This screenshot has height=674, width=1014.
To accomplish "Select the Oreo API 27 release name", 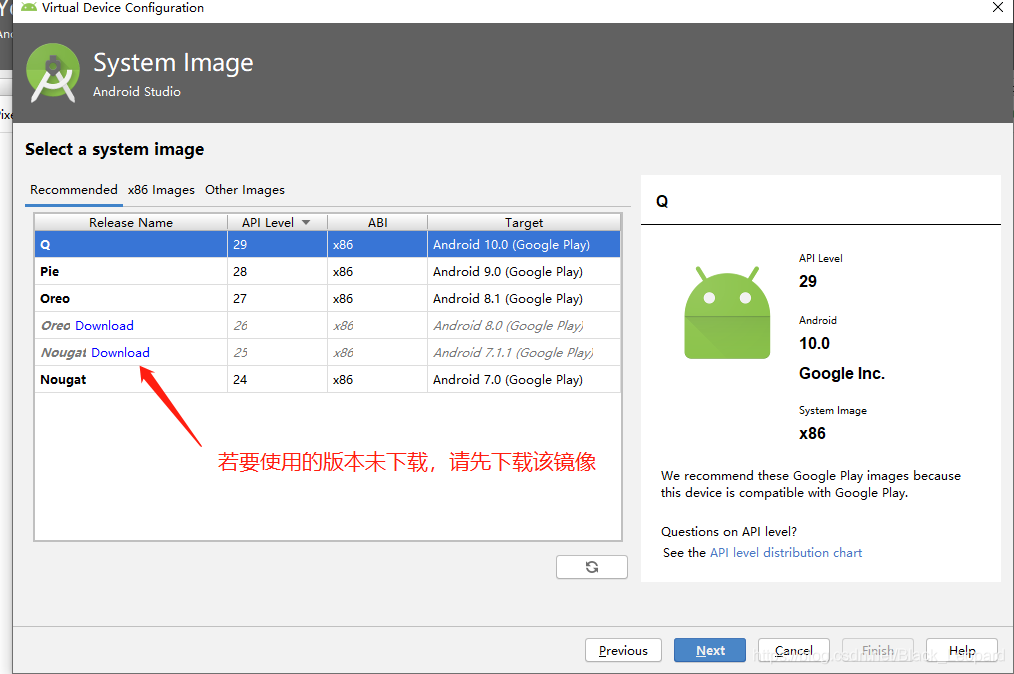I will pos(55,299).
